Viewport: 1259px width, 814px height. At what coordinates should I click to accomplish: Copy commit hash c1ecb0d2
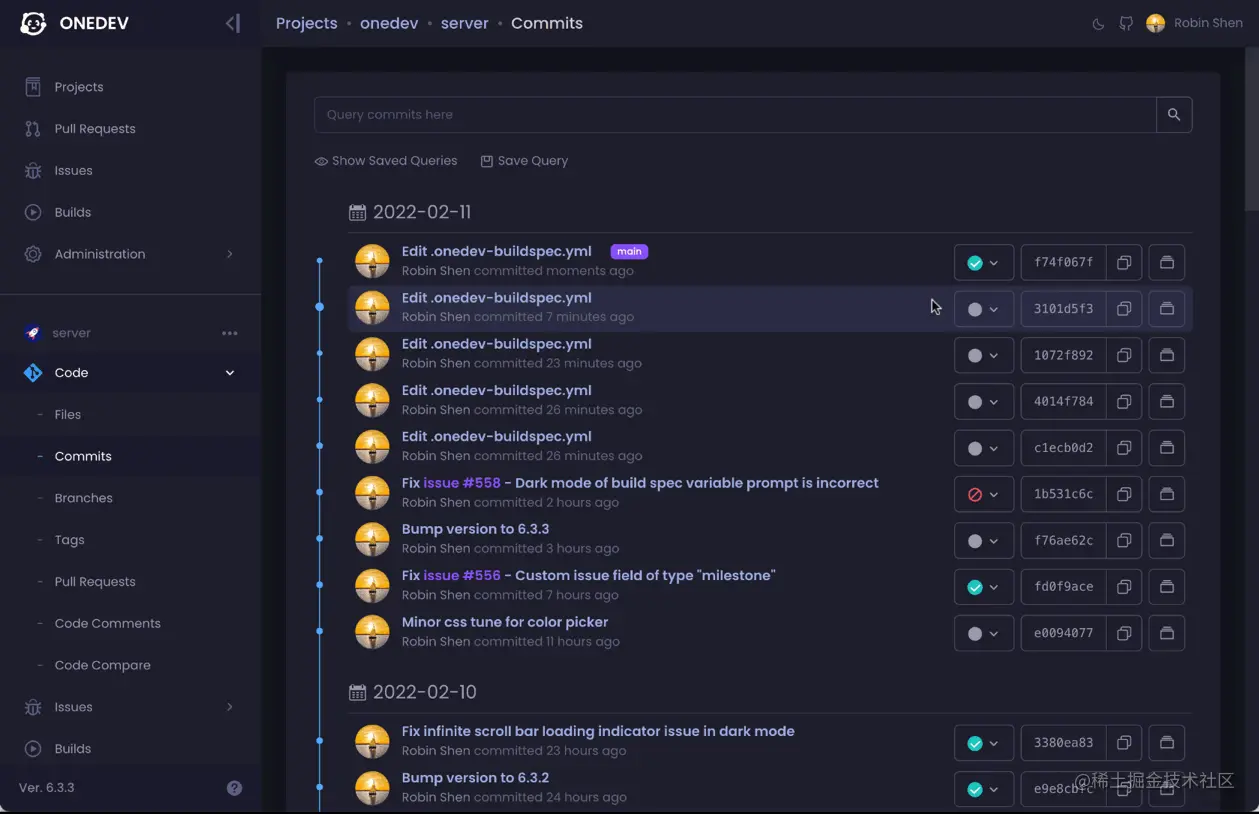(1124, 448)
